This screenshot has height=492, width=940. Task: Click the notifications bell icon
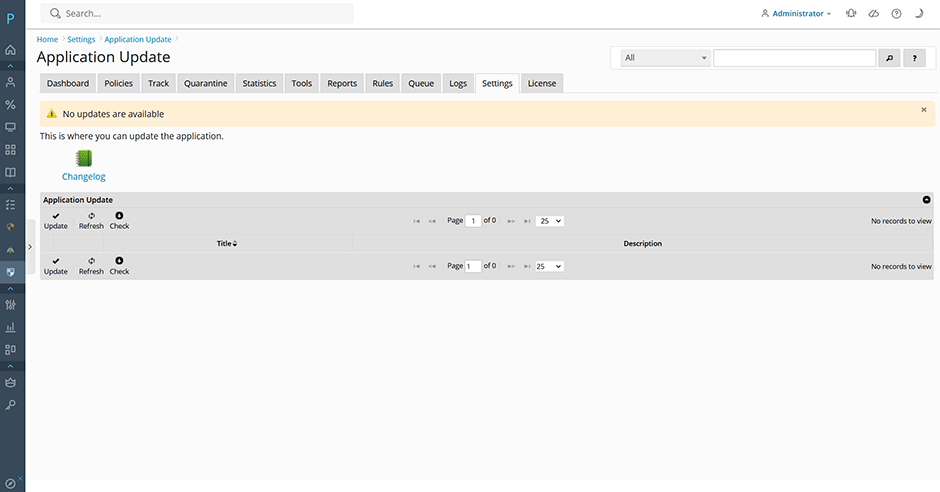point(851,14)
